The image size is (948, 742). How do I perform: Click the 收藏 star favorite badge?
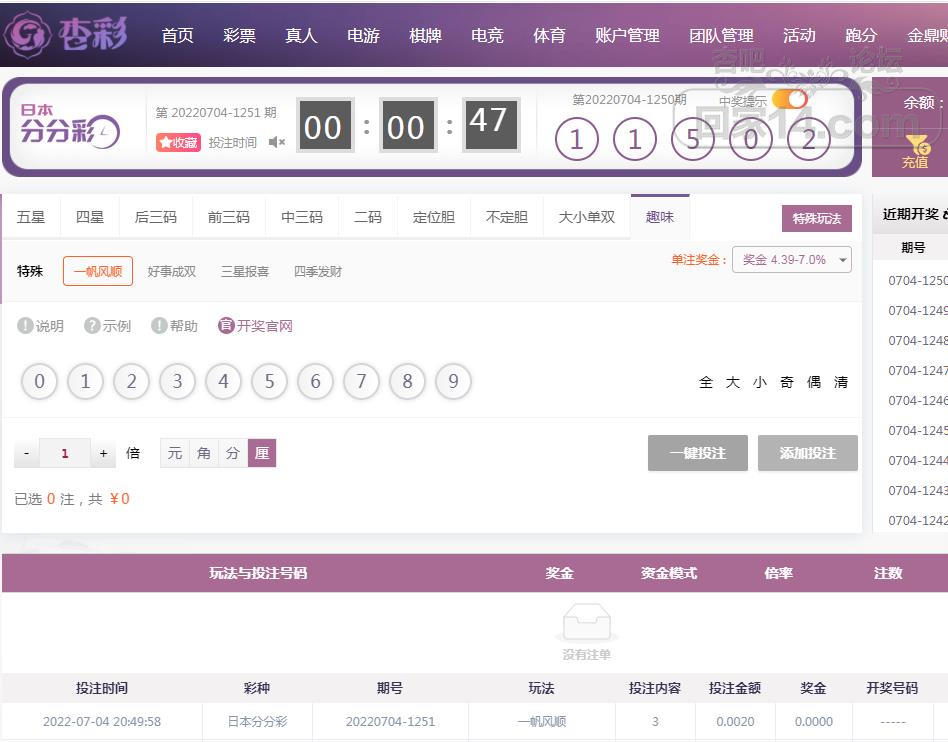tap(178, 143)
